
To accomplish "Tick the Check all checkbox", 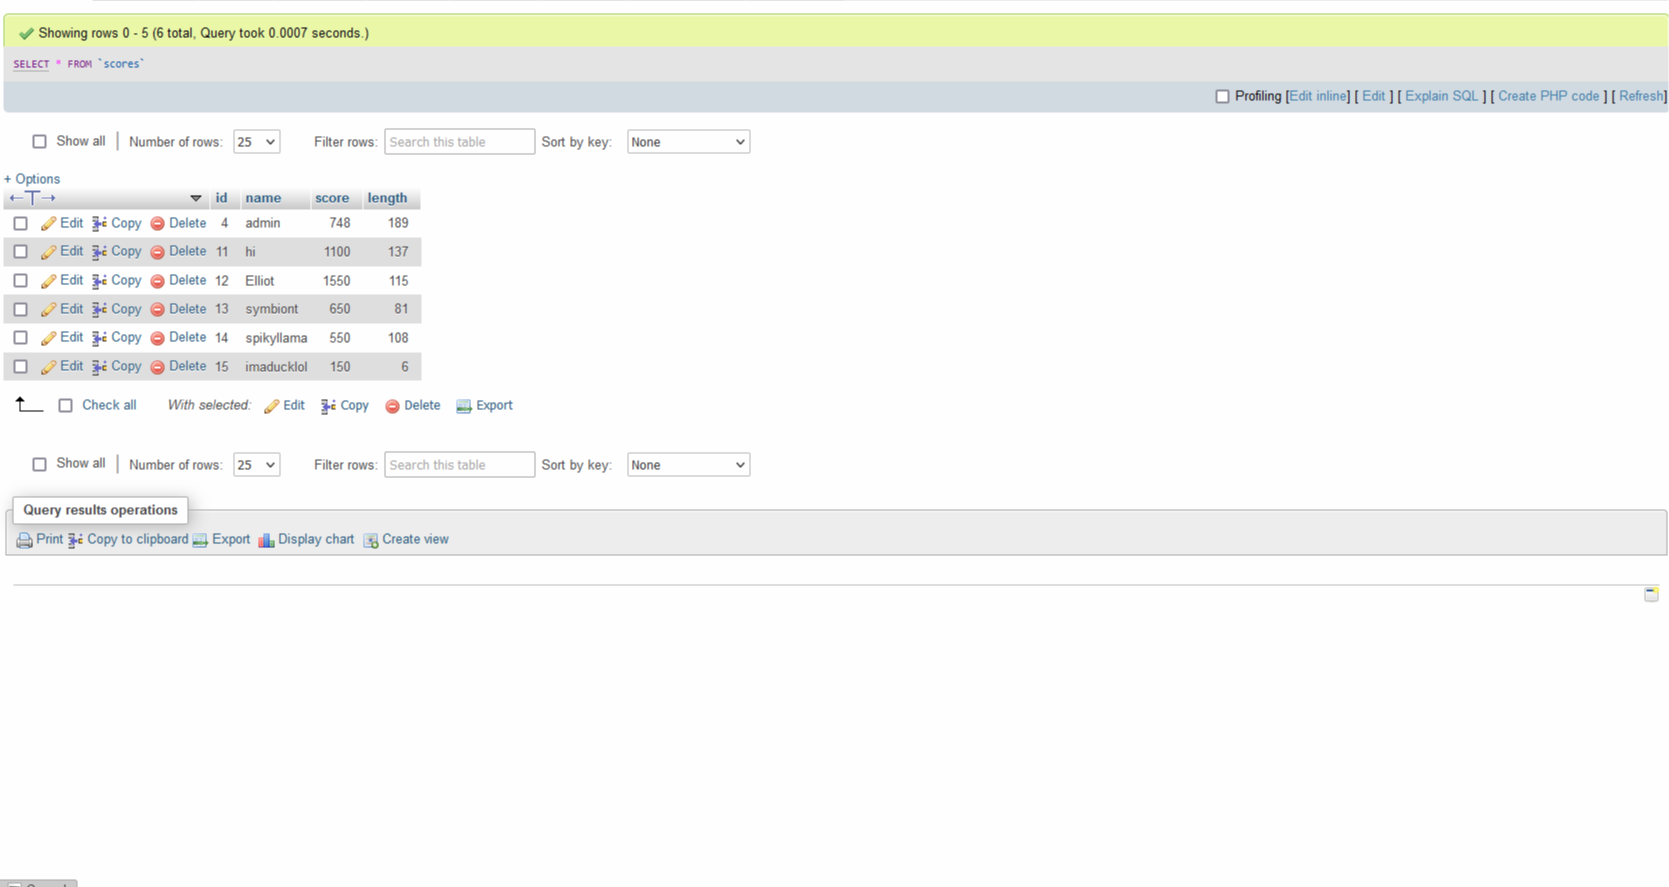I will click(x=65, y=406).
